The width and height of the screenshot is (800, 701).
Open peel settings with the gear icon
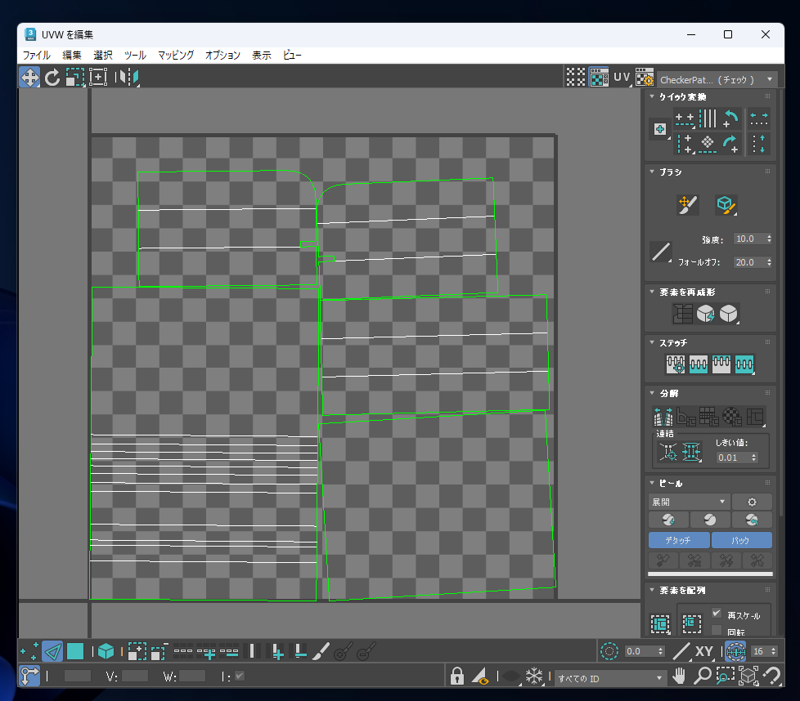(752, 502)
